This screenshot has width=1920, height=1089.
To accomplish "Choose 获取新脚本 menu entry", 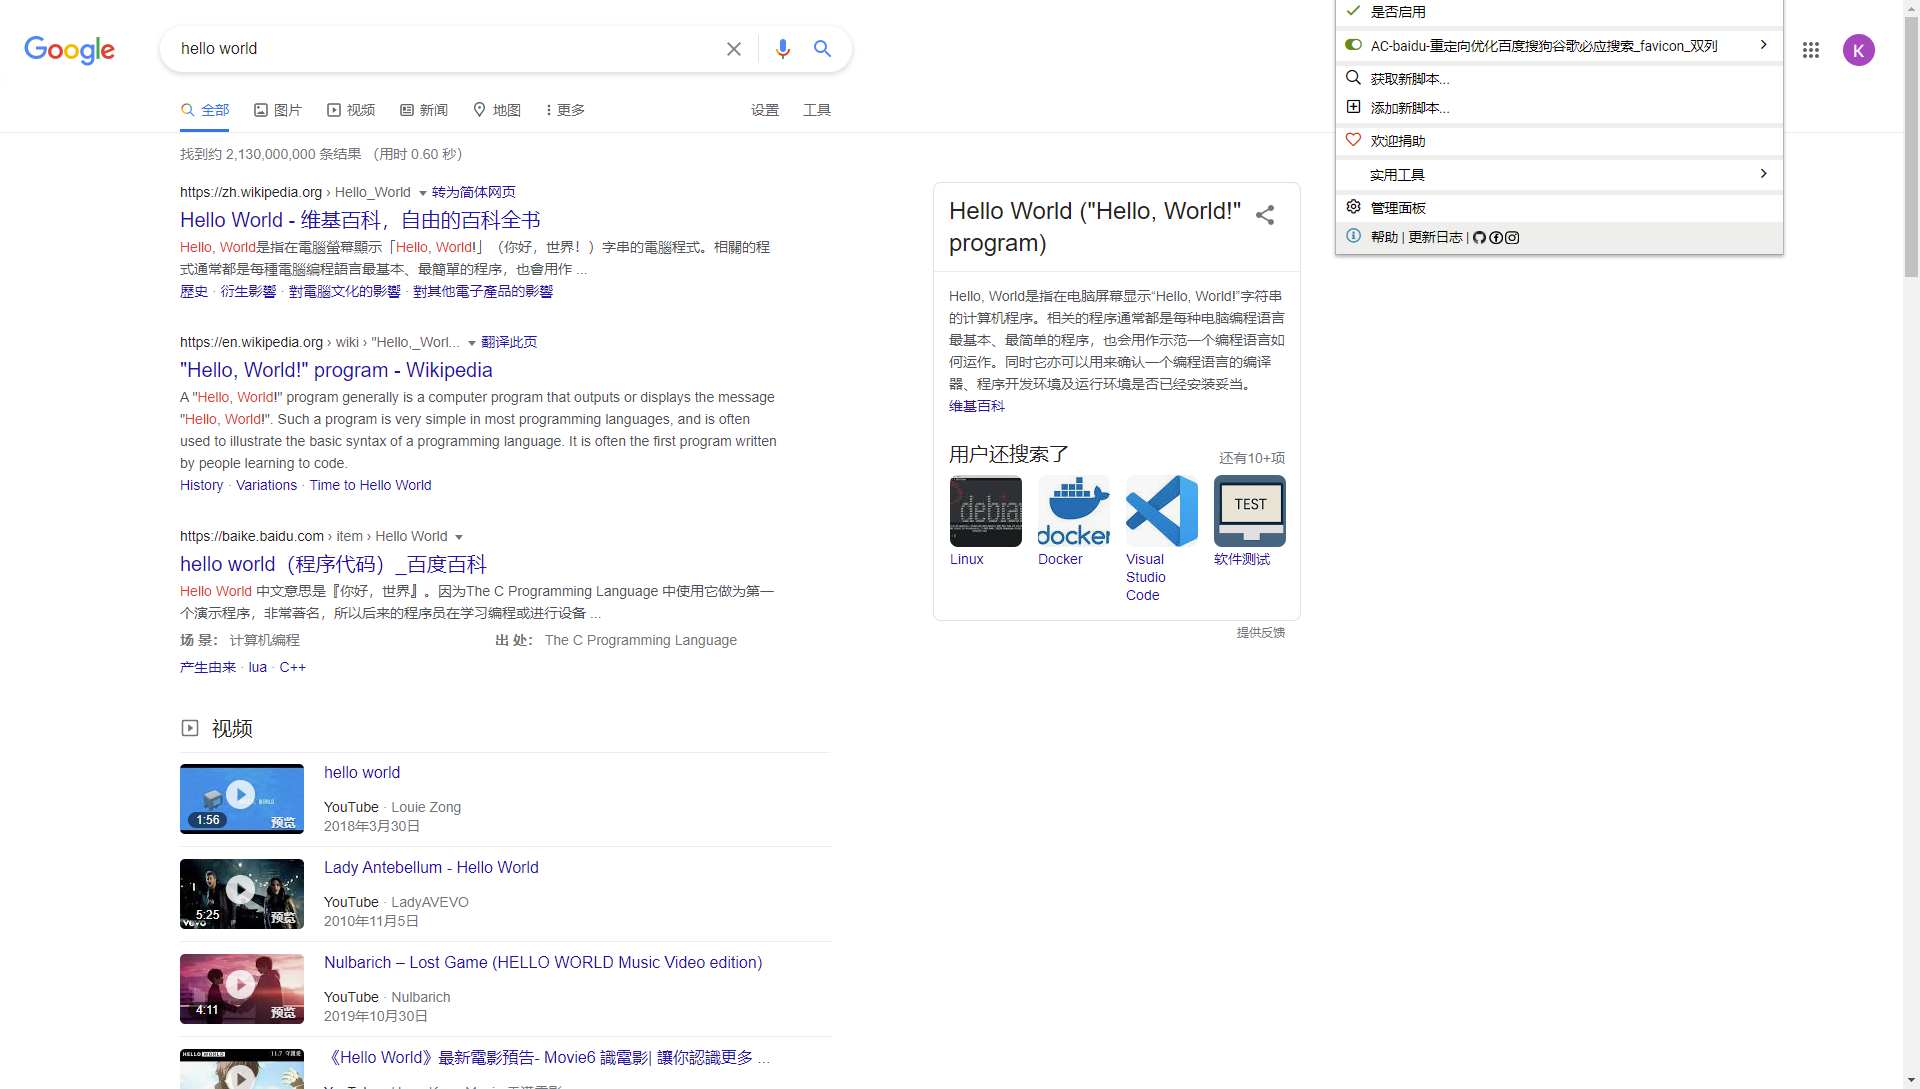I will point(1559,79).
